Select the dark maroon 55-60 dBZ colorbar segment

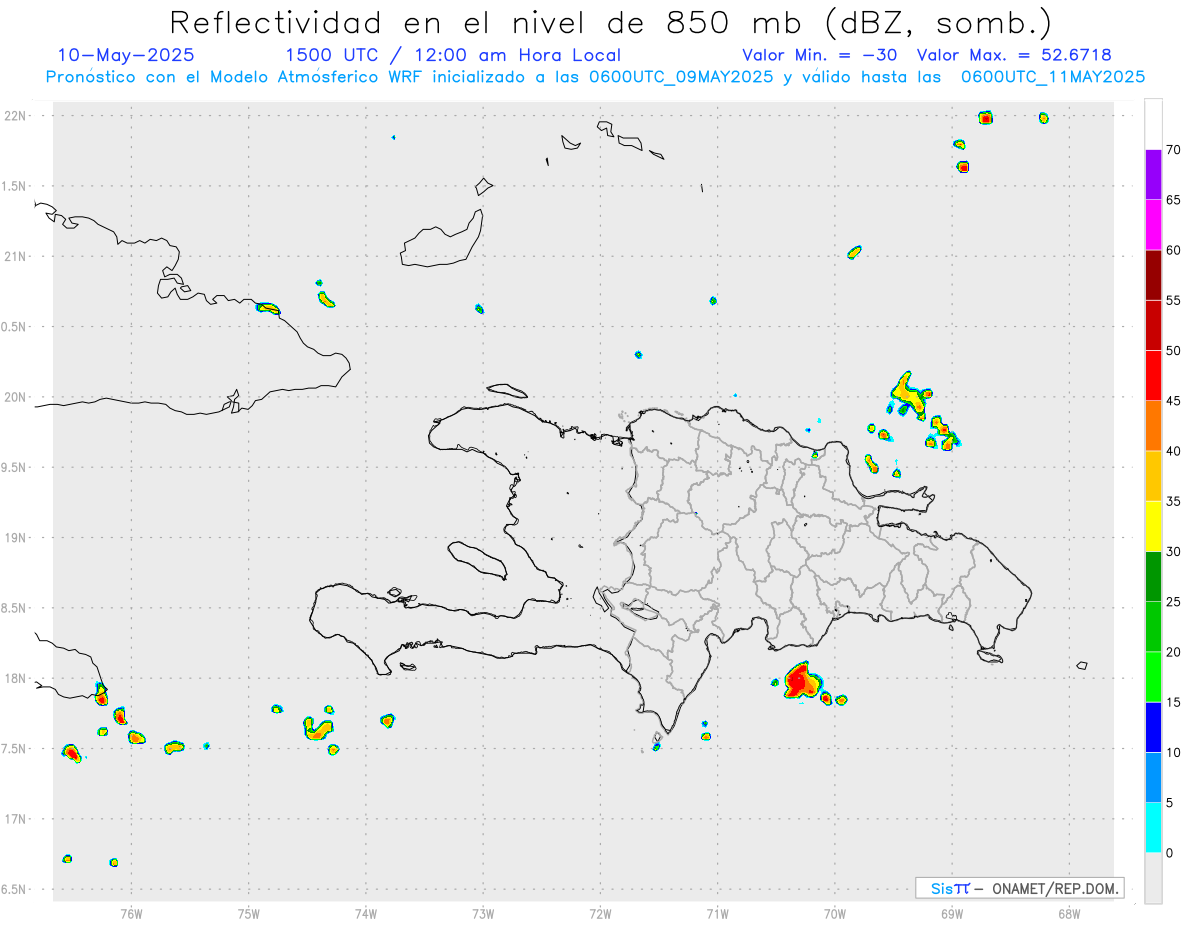point(1154,275)
